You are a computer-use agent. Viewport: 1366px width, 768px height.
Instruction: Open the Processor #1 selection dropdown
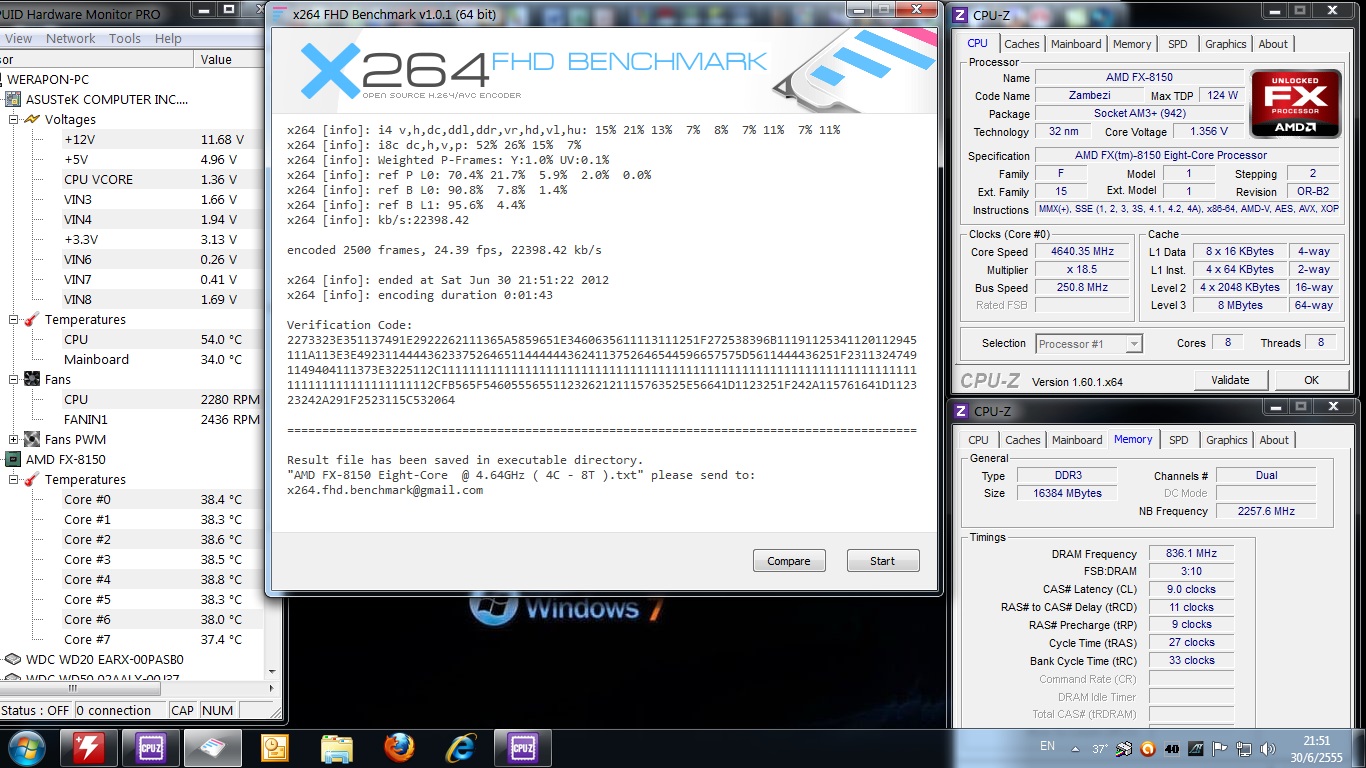[1088, 343]
